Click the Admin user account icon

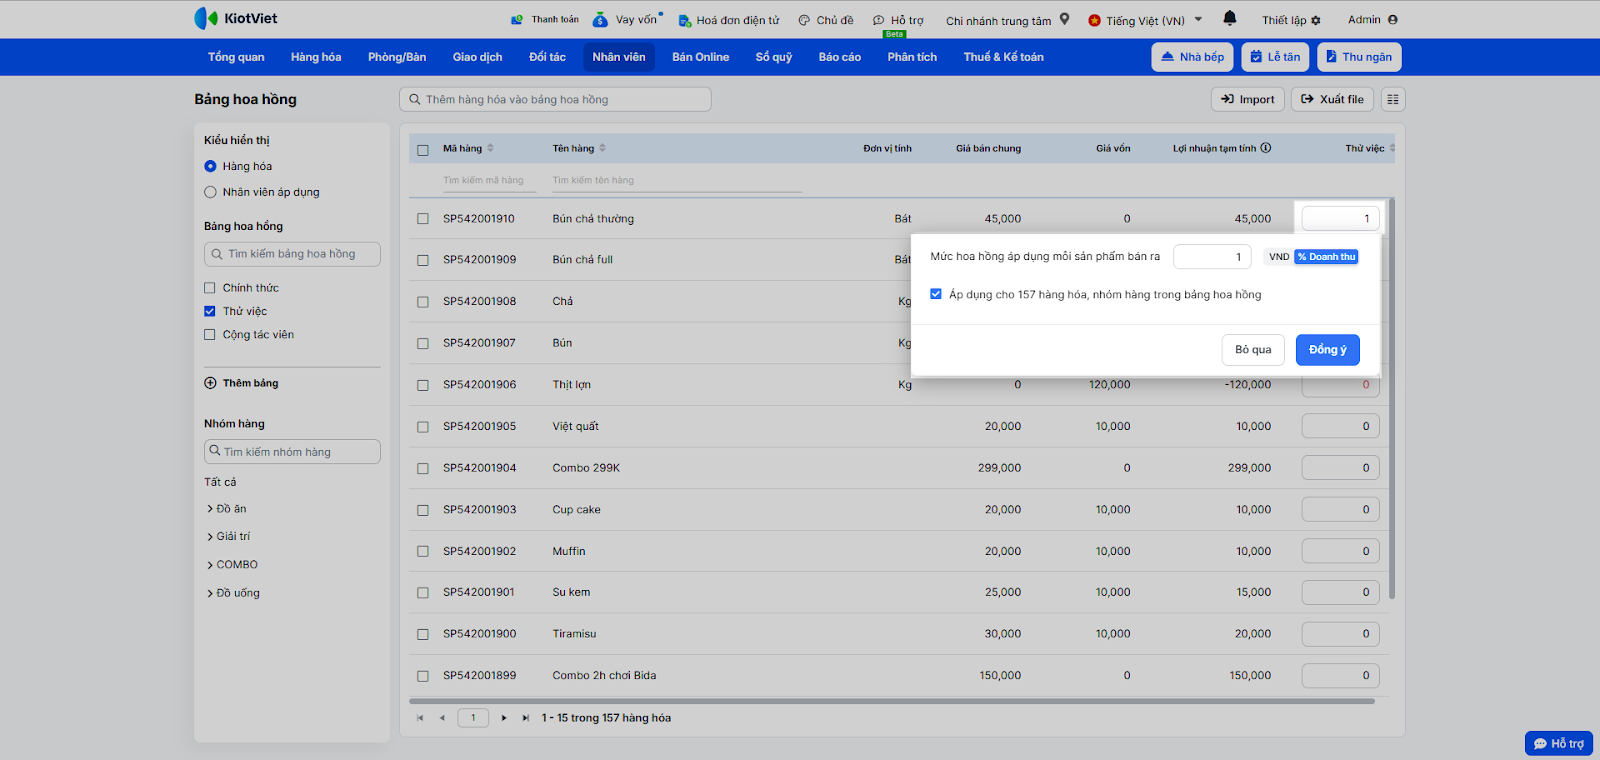(1393, 19)
